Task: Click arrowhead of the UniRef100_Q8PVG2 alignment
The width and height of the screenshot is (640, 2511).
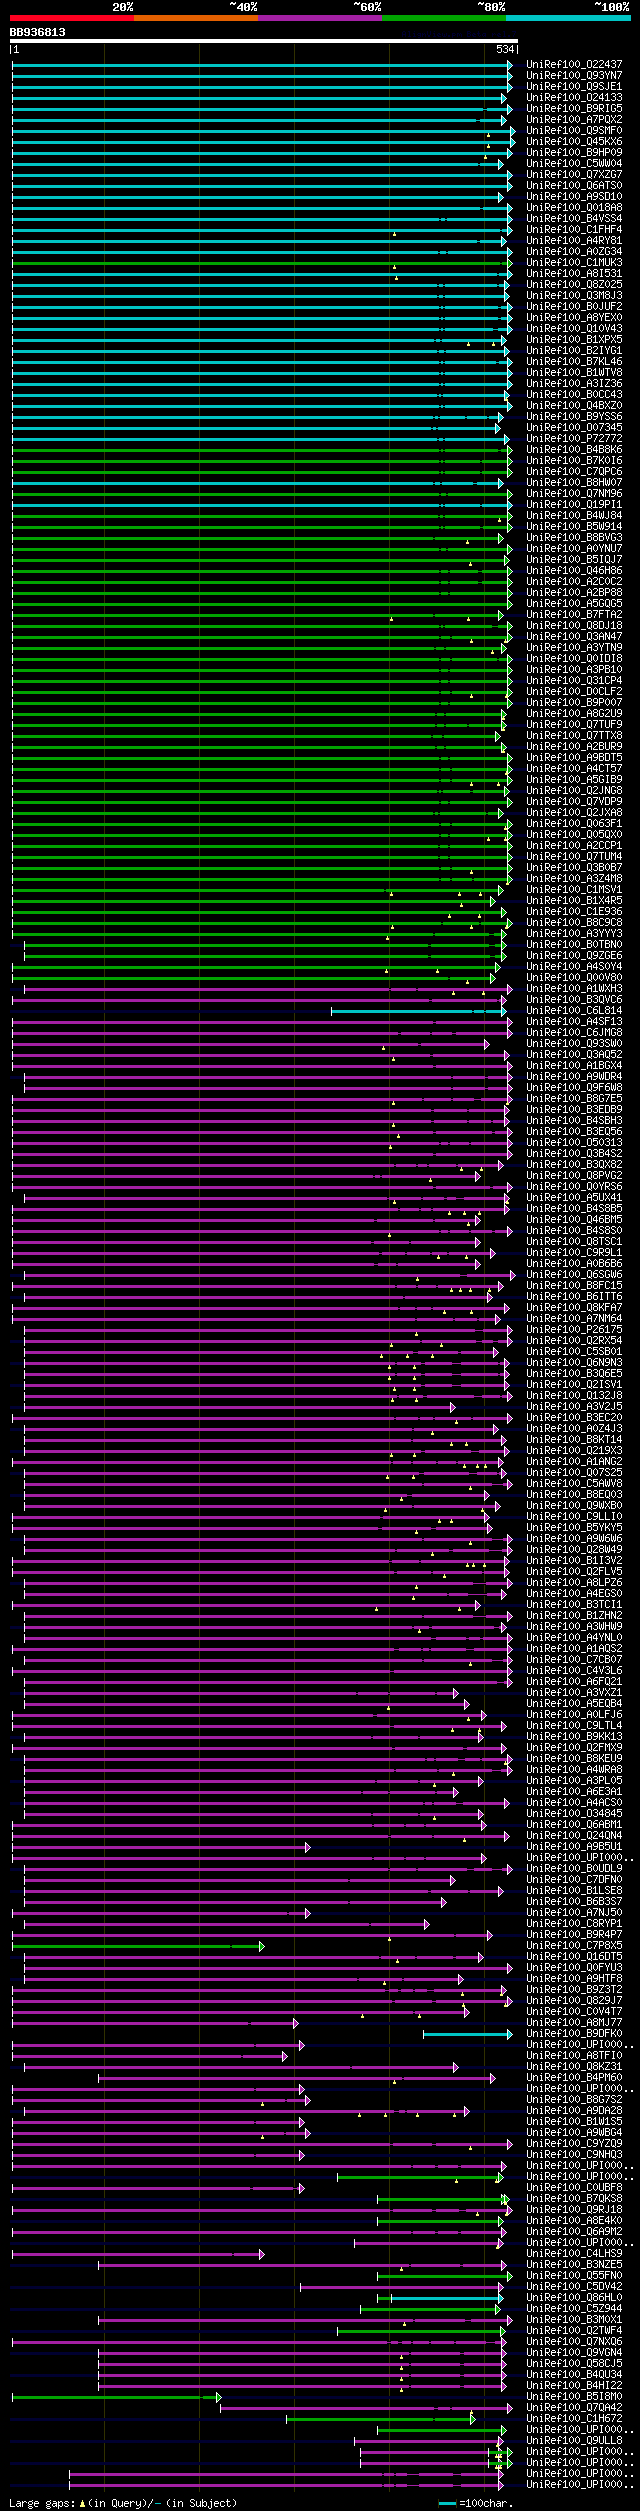Action: pyautogui.click(x=478, y=1176)
